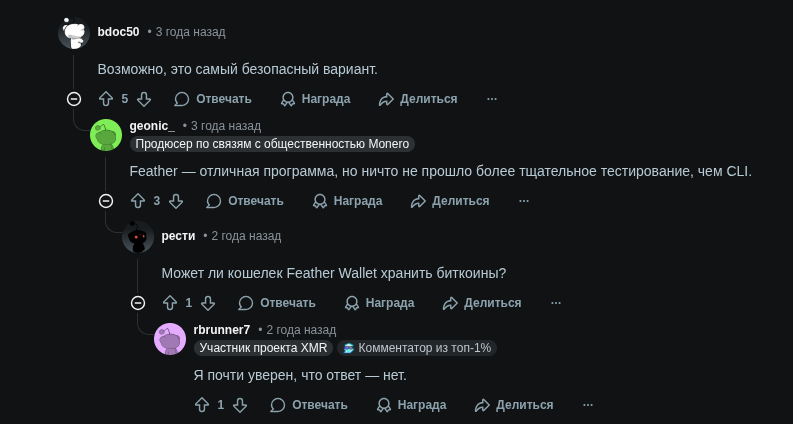Open rbrunner7 user profile link

click(222, 329)
